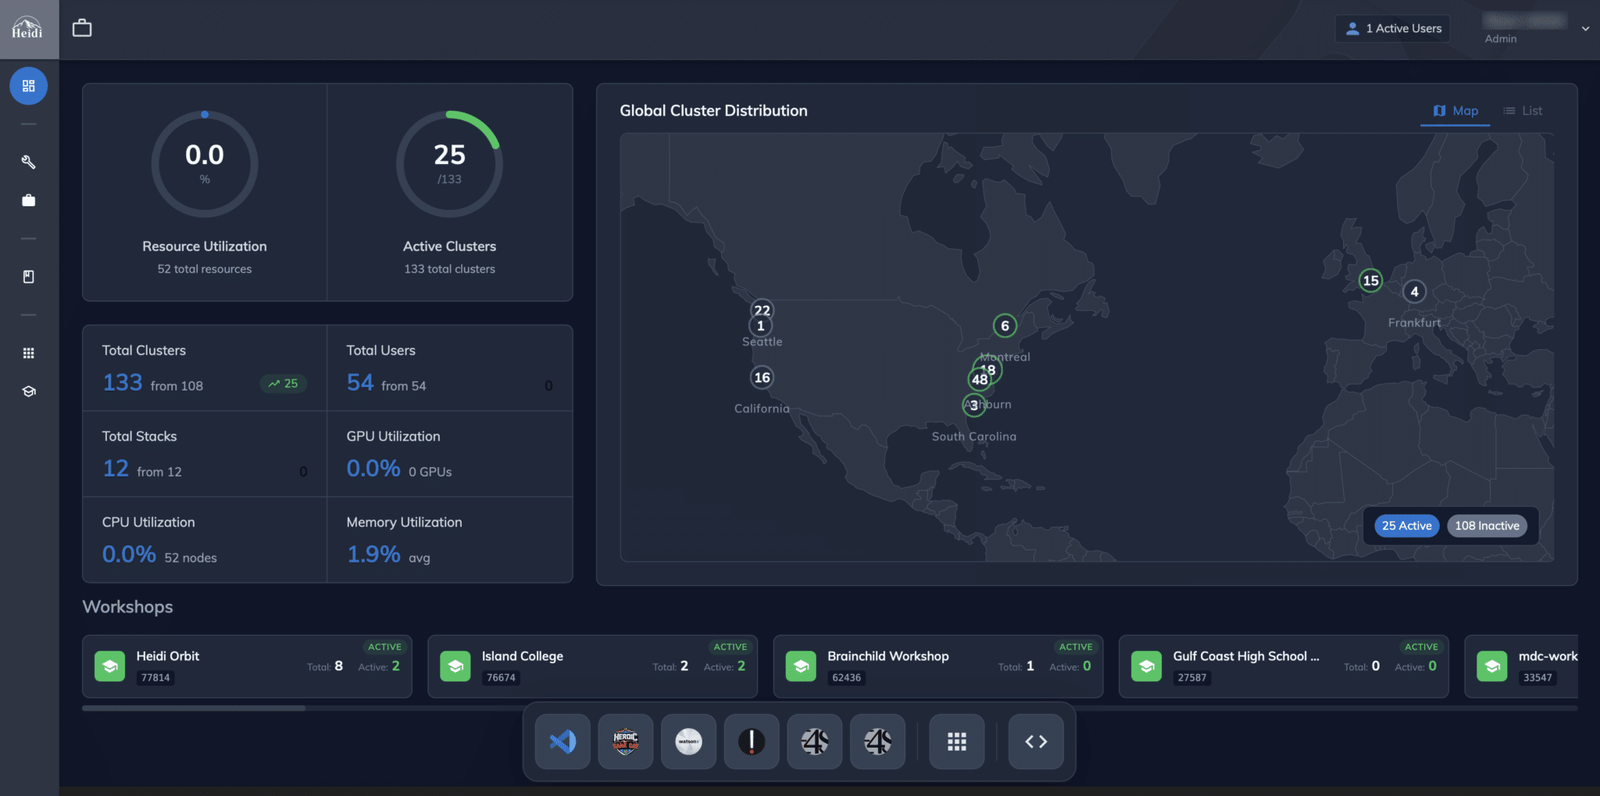This screenshot has width=1600, height=796.
Task: Open the graduation cap workshops sidebar icon
Action: 28,391
